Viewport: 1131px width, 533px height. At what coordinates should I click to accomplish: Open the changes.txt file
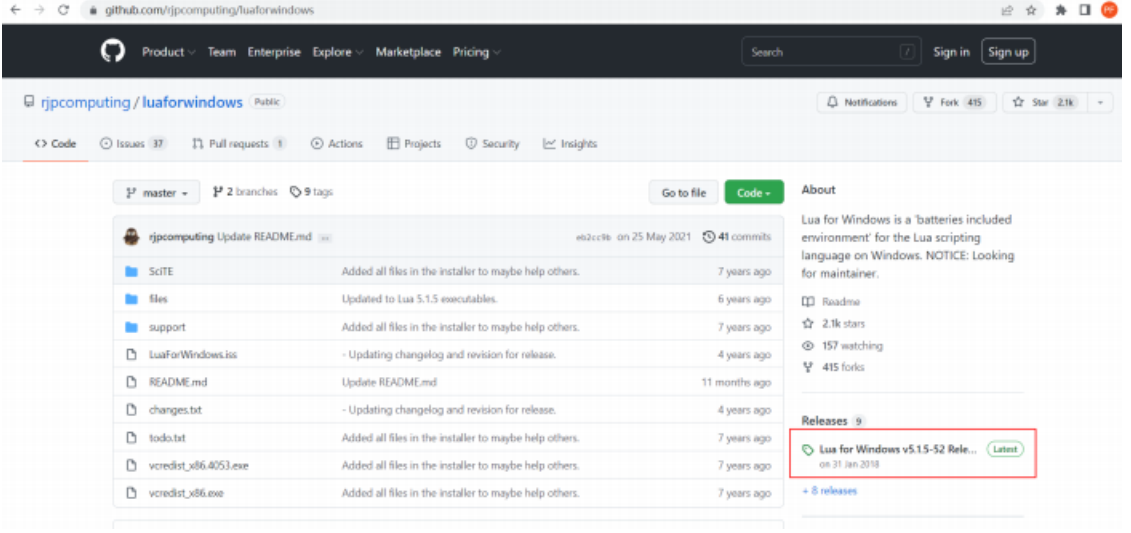175,410
